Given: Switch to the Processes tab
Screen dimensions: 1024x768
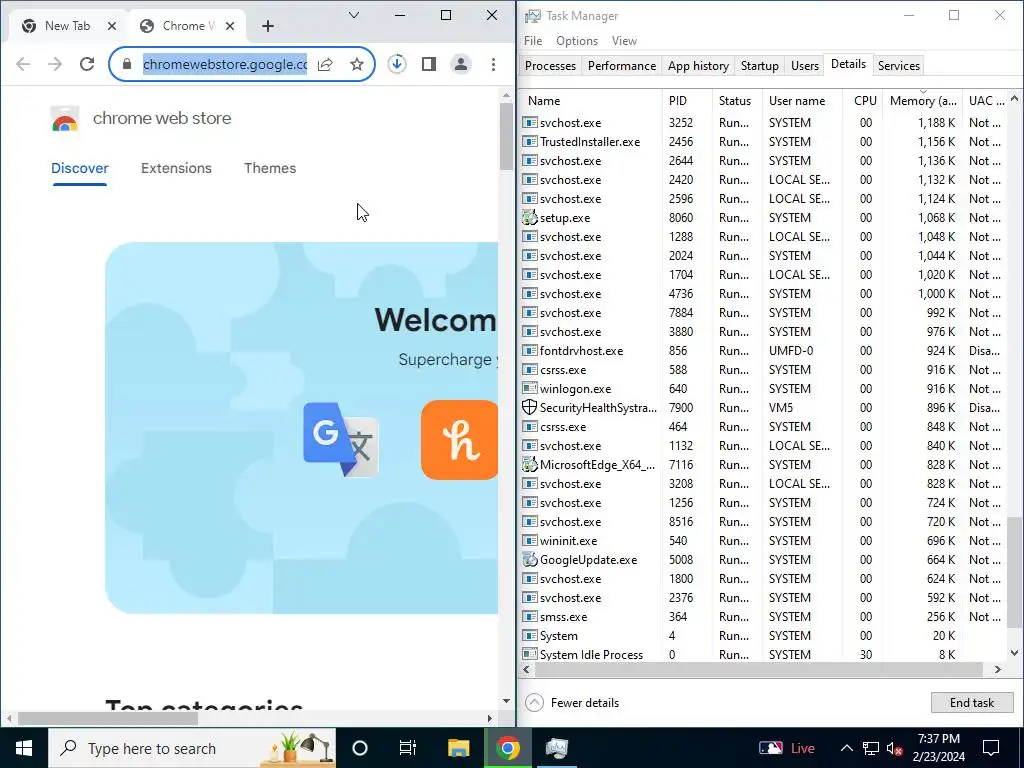Looking at the screenshot, I should (551, 66).
